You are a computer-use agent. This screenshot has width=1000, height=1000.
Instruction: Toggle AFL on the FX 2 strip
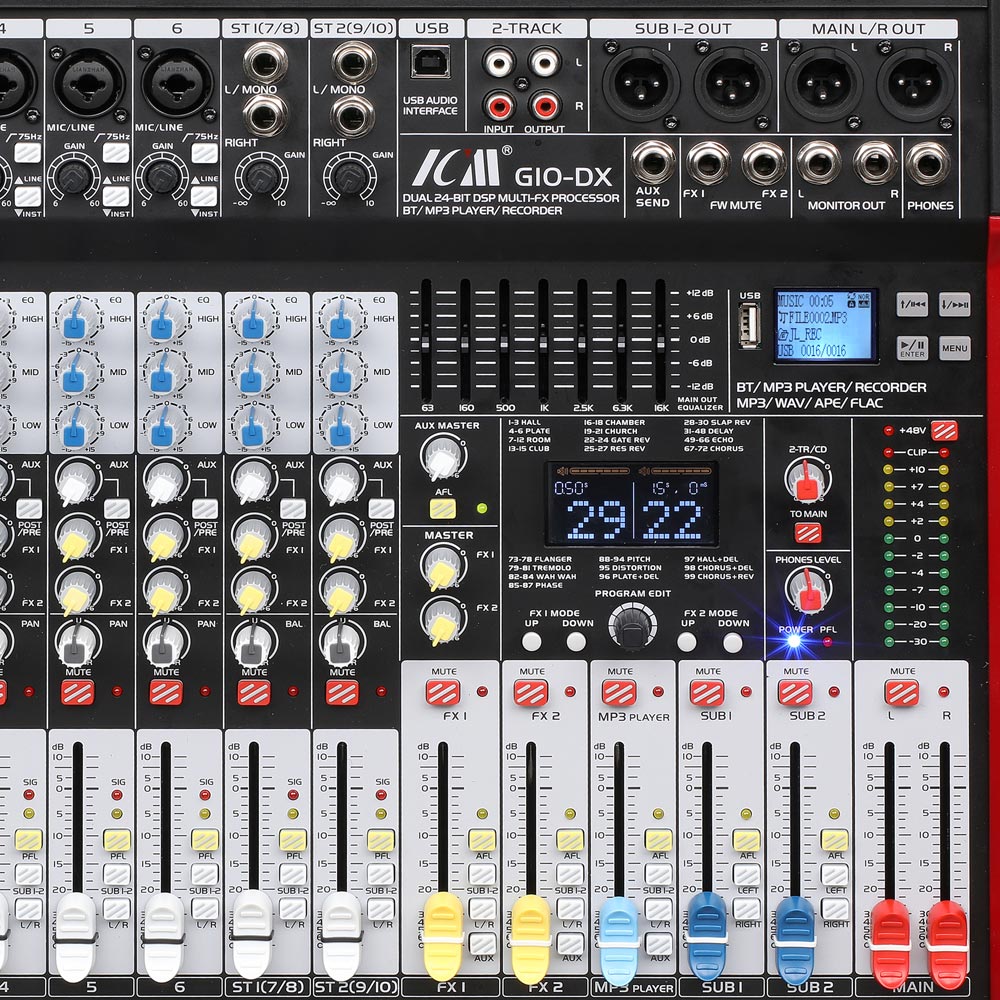(570, 841)
